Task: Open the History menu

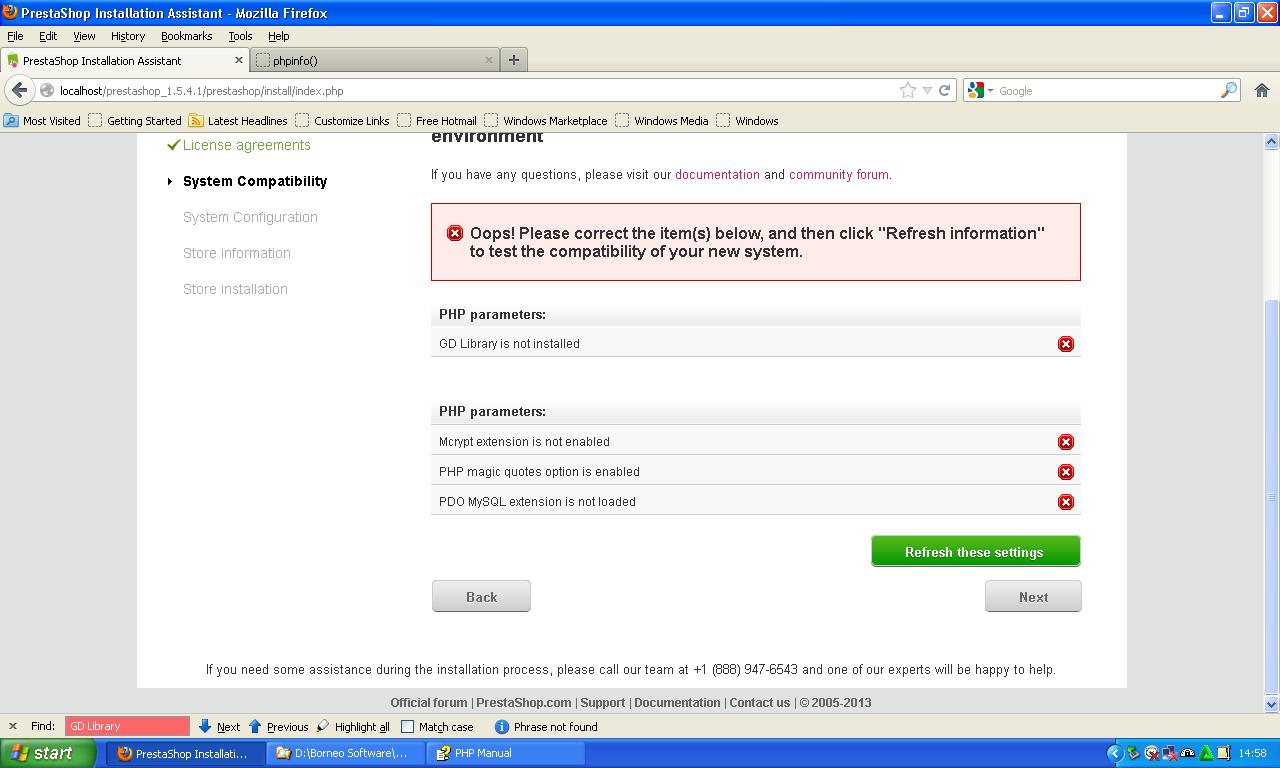Action: pyautogui.click(x=128, y=36)
